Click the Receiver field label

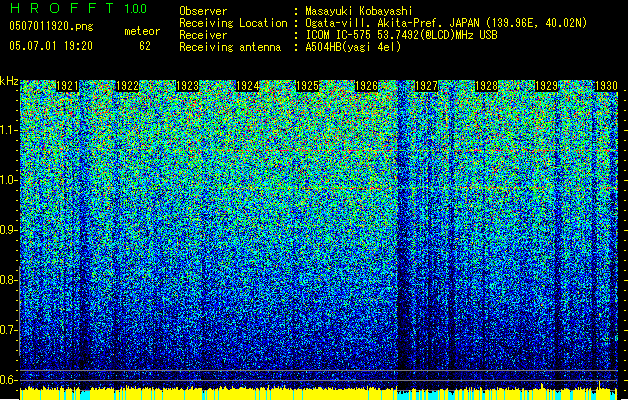pos(203,35)
